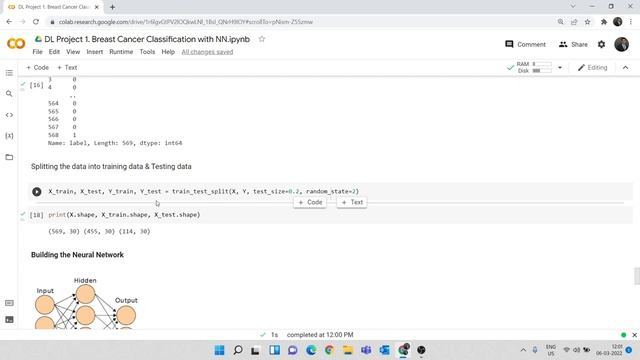
Task: Click the Disk usage bar
Action: [542, 71]
